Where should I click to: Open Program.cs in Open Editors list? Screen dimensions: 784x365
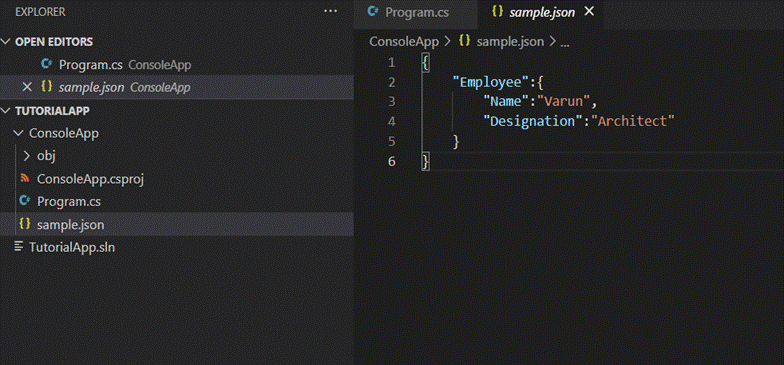176,64
